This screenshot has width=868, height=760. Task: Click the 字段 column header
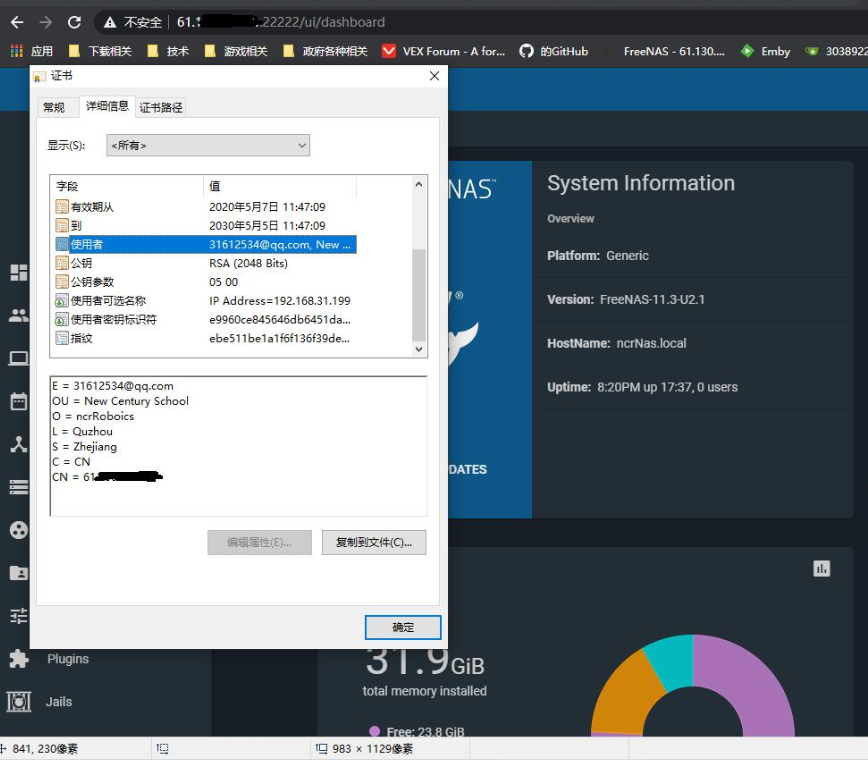pyautogui.click(x=126, y=186)
